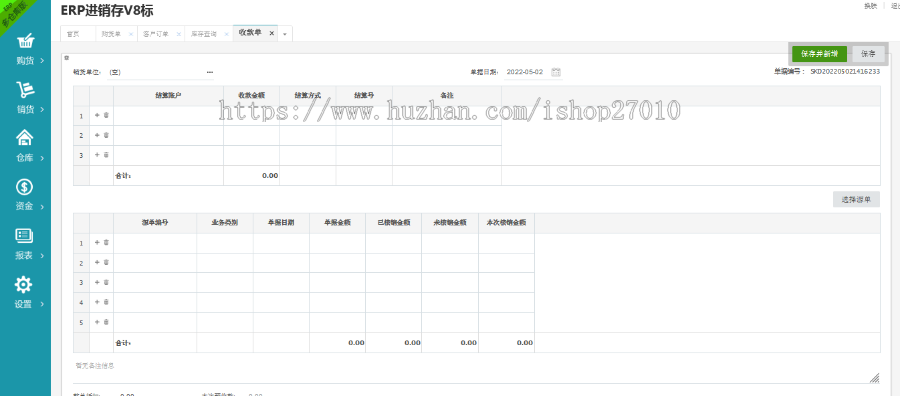Switch to the 首页 home tab
This screenshot has height=396, width=900.
73,34
